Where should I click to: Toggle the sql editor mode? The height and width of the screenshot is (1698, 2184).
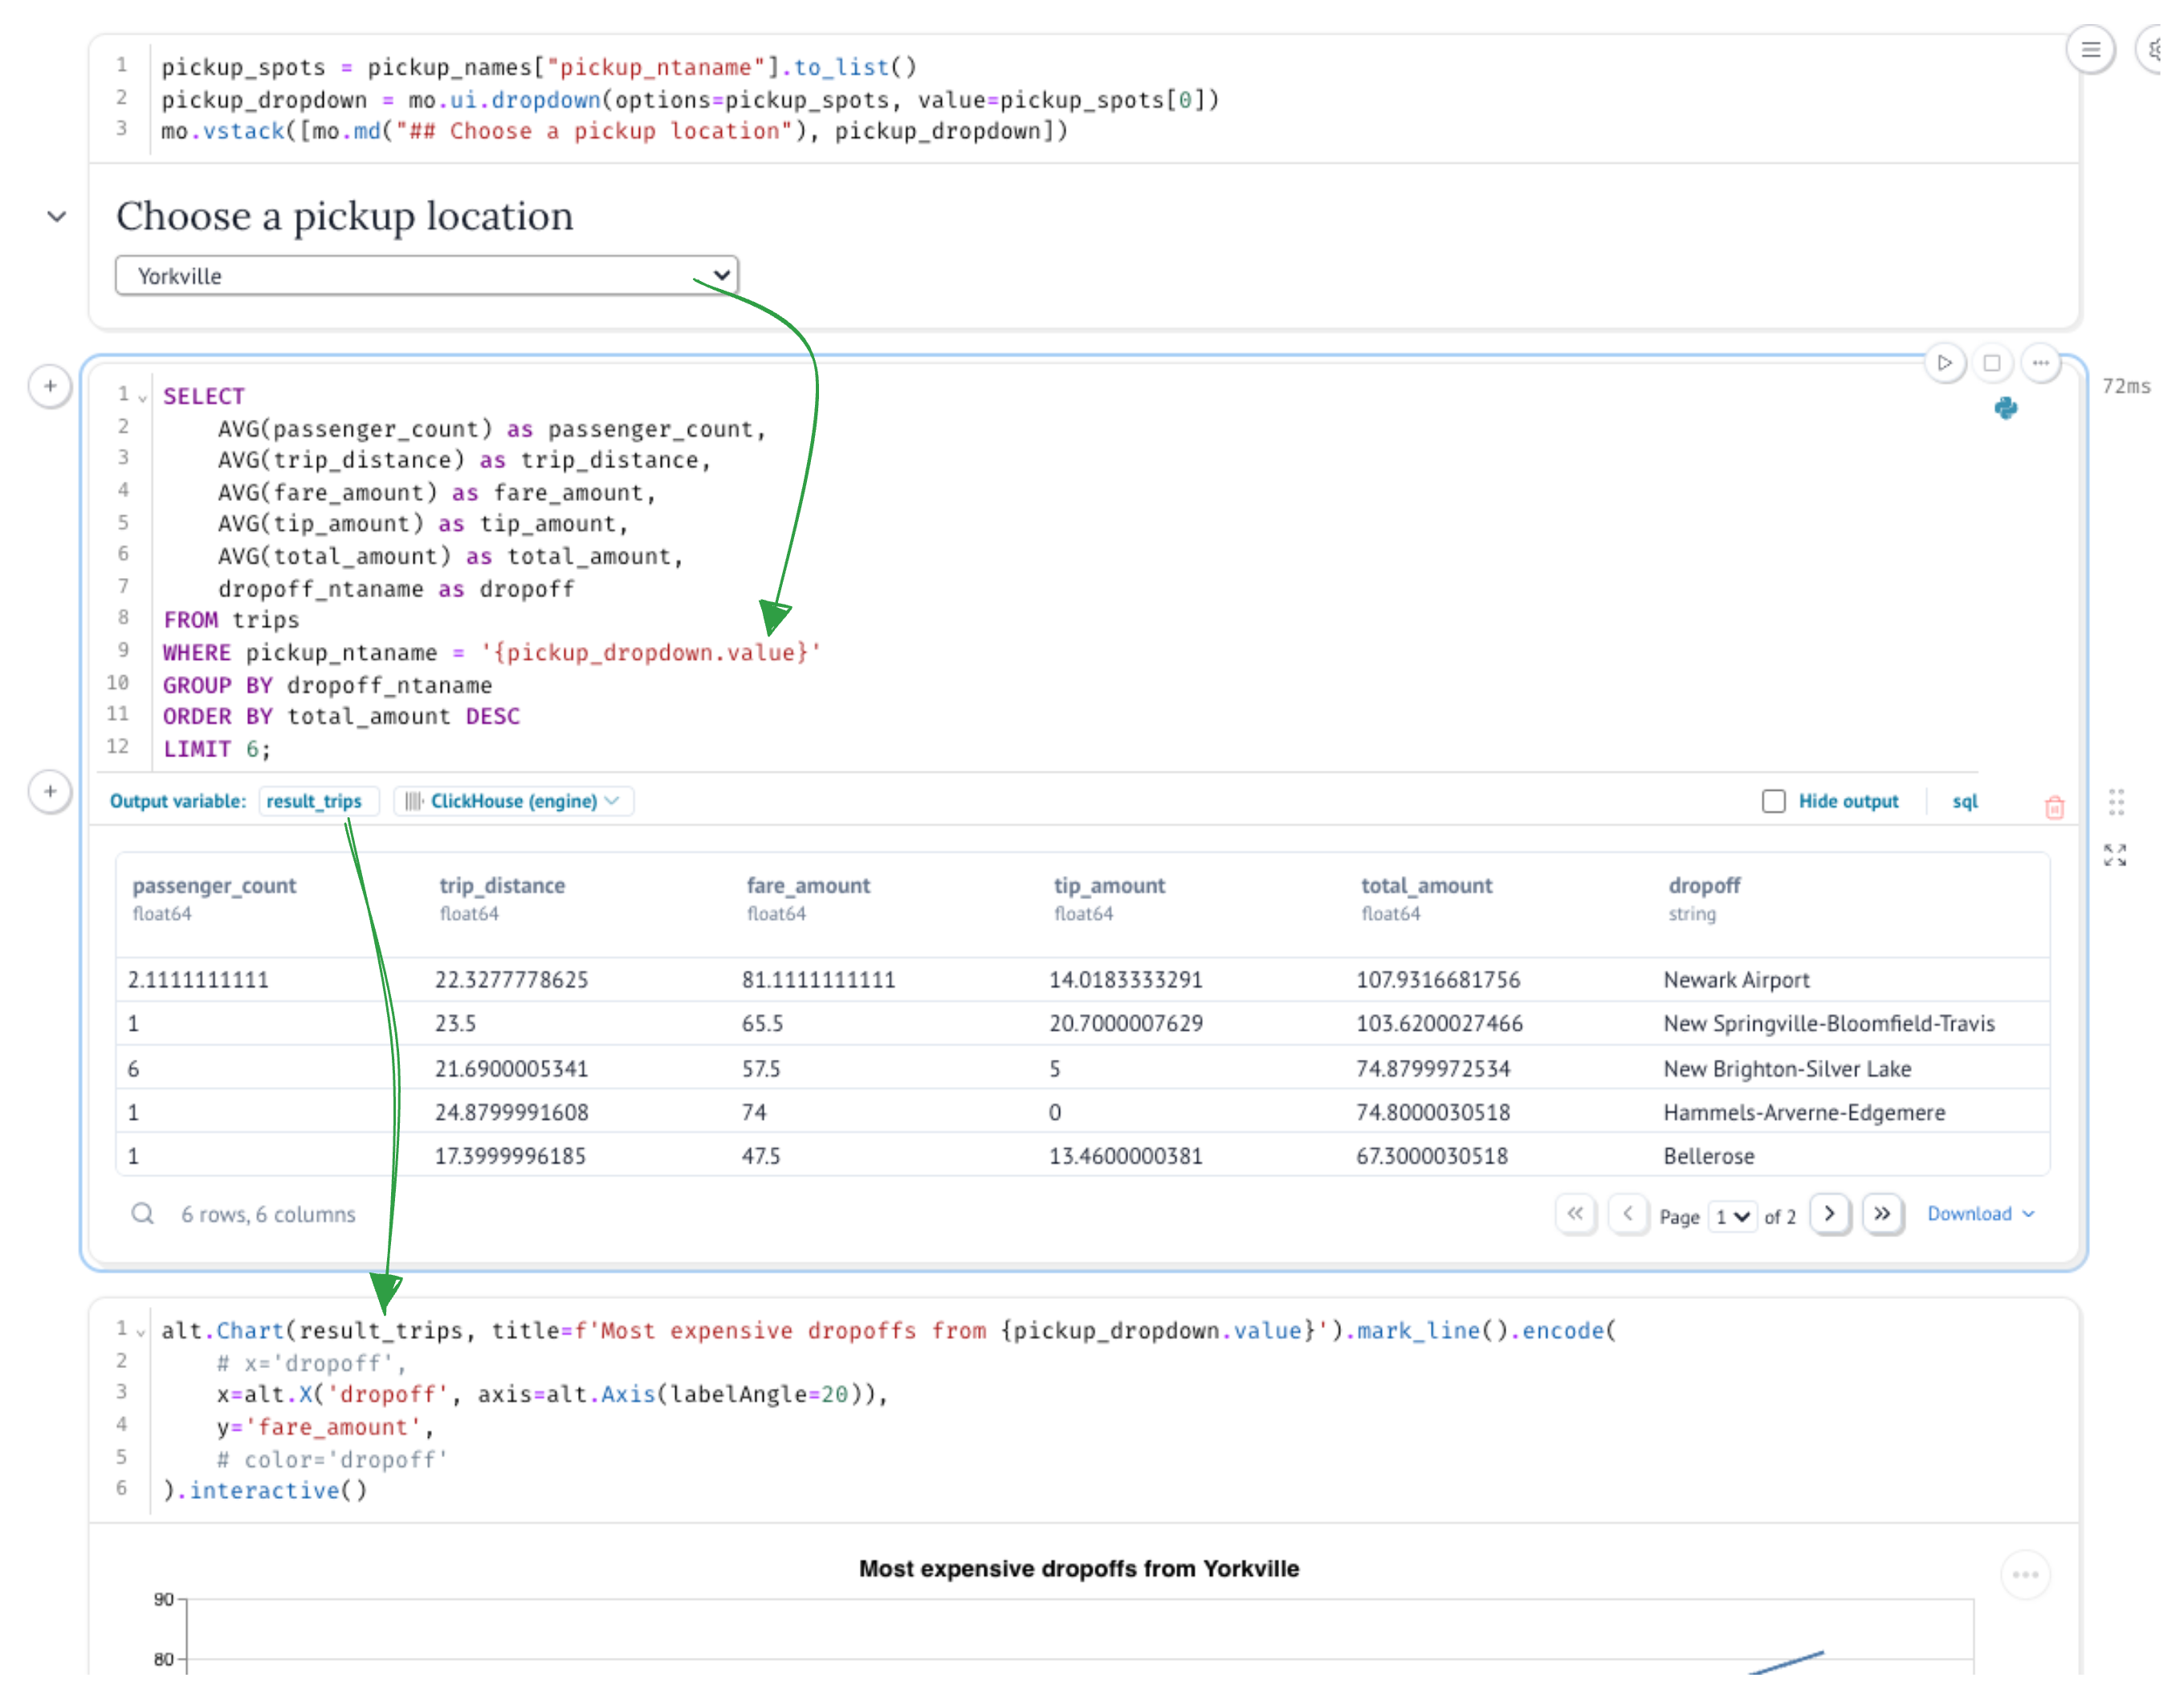[1964, 801]
